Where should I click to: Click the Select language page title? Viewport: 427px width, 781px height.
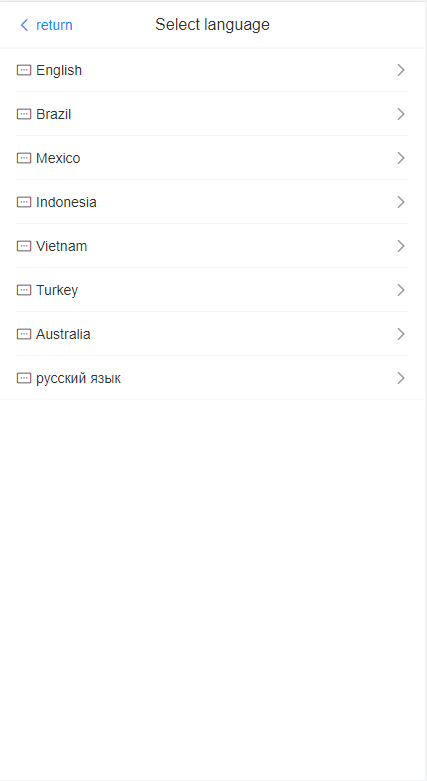point(212,24)
